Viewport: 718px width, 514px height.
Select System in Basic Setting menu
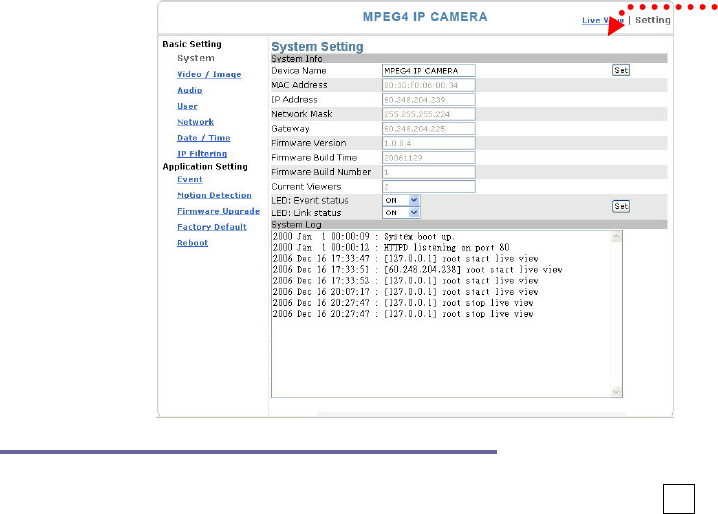click(x=196, y=58)
